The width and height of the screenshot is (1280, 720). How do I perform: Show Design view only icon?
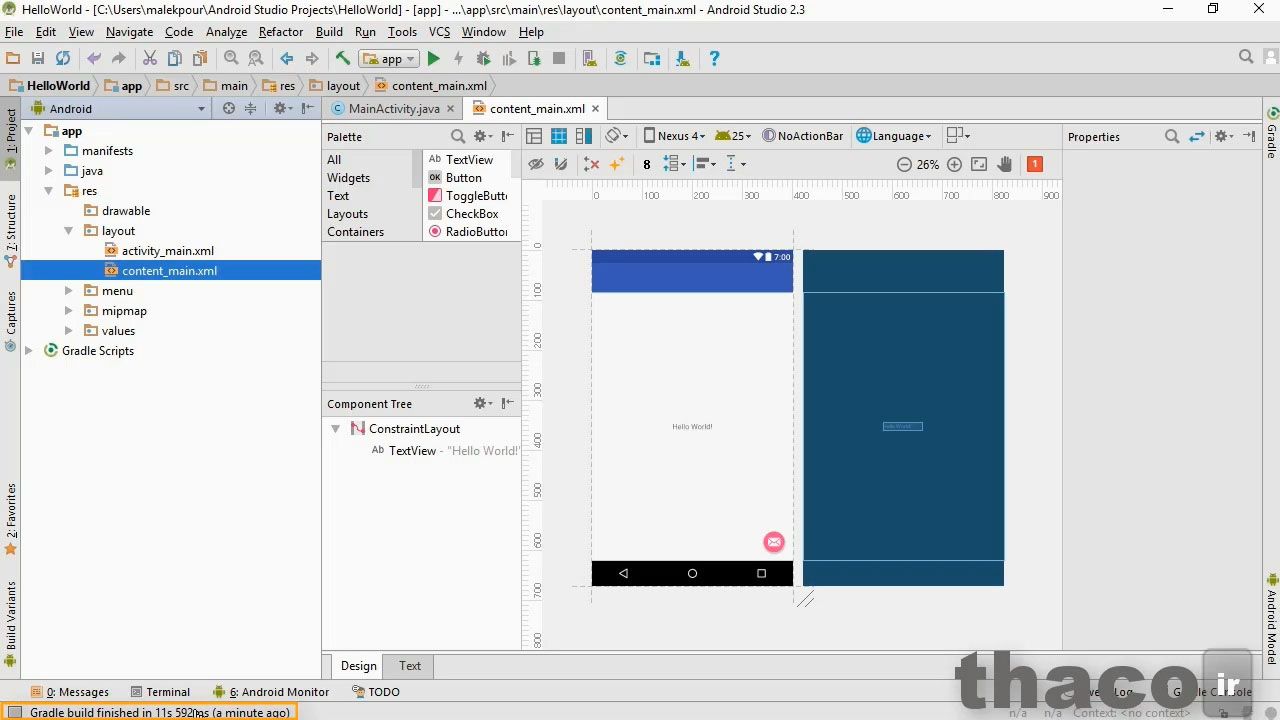pos(534,136)
